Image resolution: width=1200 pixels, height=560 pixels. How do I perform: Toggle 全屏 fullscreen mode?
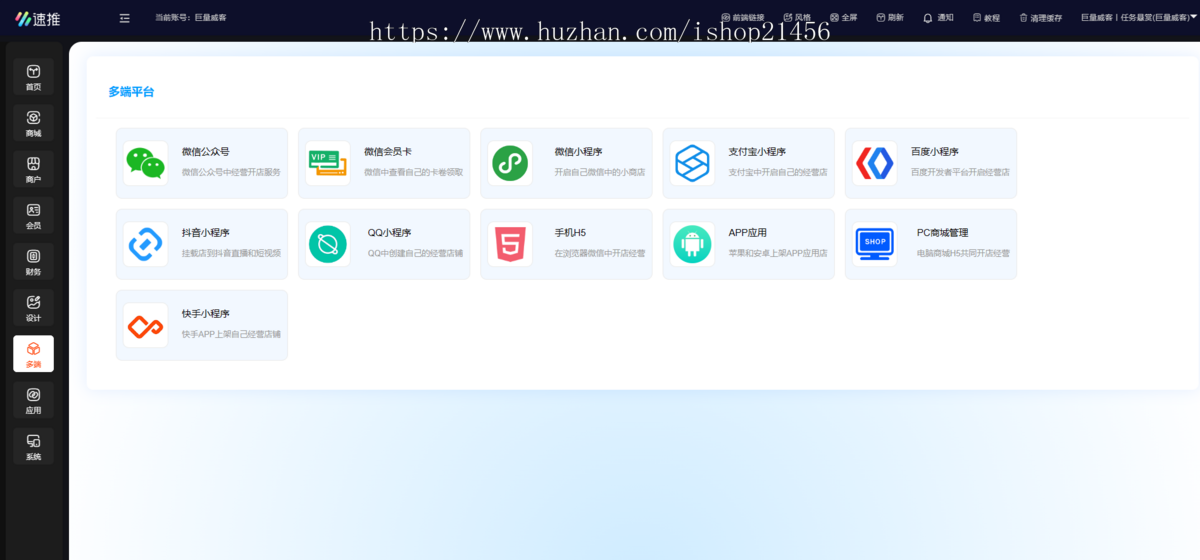(x=843, y=17)
